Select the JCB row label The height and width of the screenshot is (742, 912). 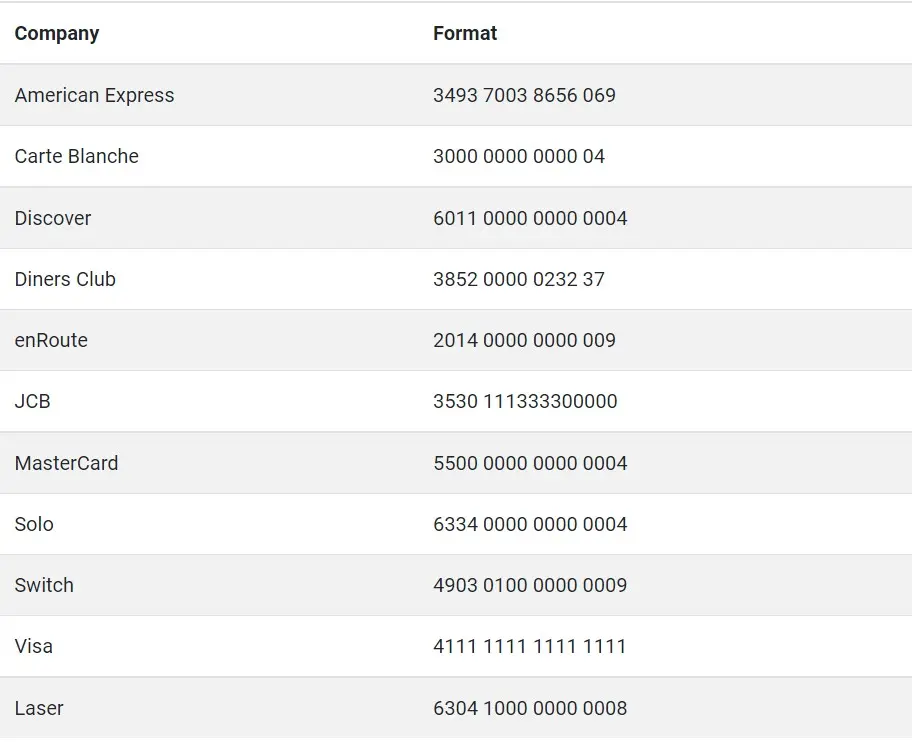(33, 401)
